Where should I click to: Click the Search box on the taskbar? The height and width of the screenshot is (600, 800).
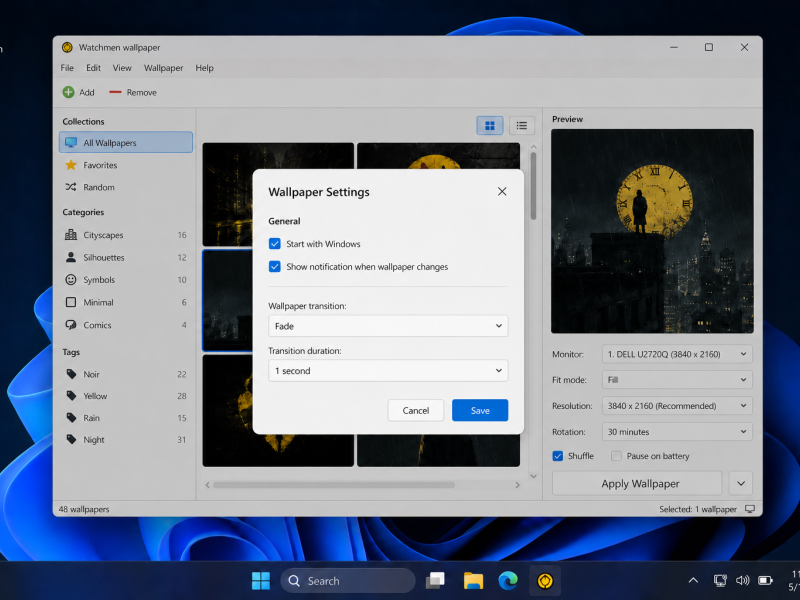pyautogui.click(x=348, y=581)
